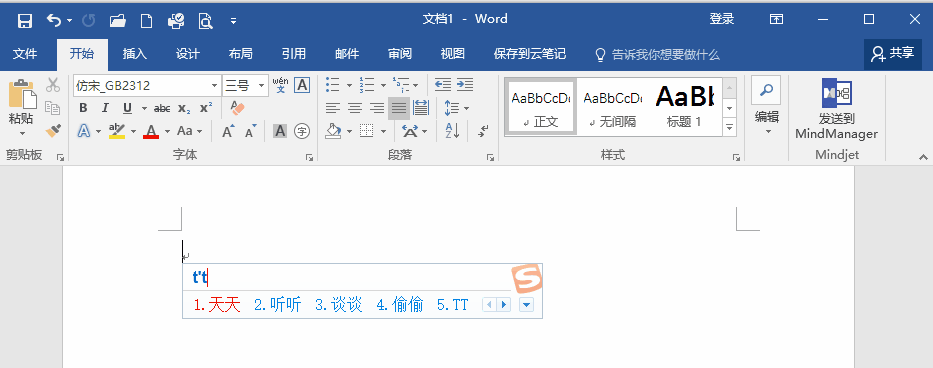Sort text with the A-Z icon
Image resolution: width=933 pixels, height=368 pixels.
pos(452,131)
